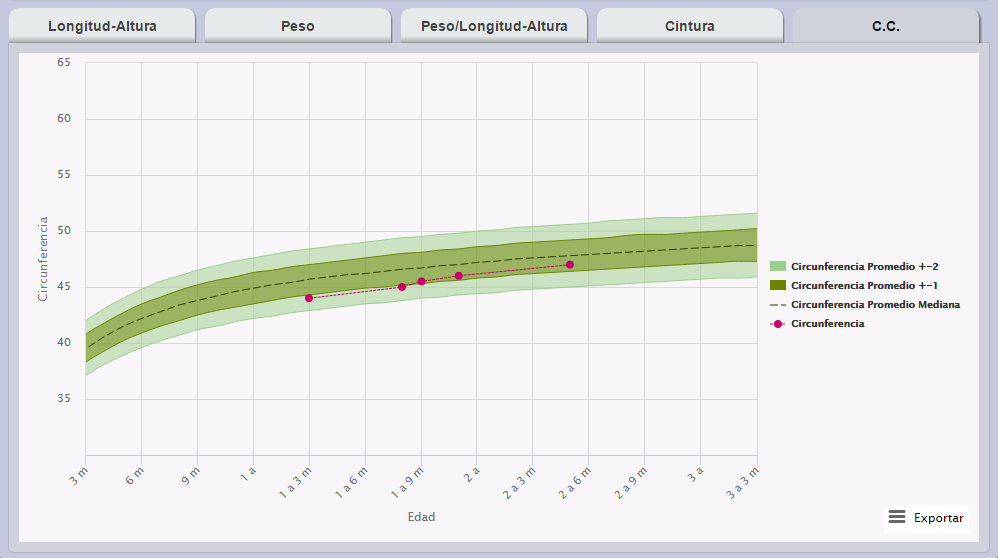
Task: Select the data point just before 2 a
Action: (x=459, y=276)
